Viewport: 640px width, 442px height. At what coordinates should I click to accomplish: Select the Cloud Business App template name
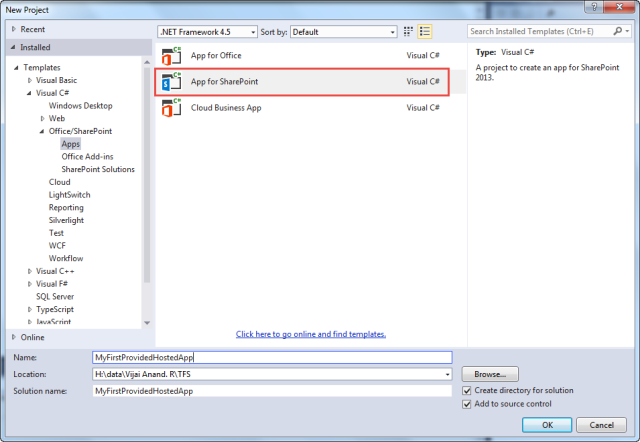pos(226,108)
